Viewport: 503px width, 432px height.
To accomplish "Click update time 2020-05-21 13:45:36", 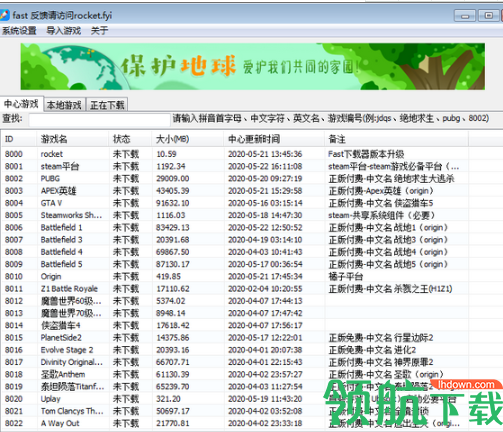I will 265,154.
